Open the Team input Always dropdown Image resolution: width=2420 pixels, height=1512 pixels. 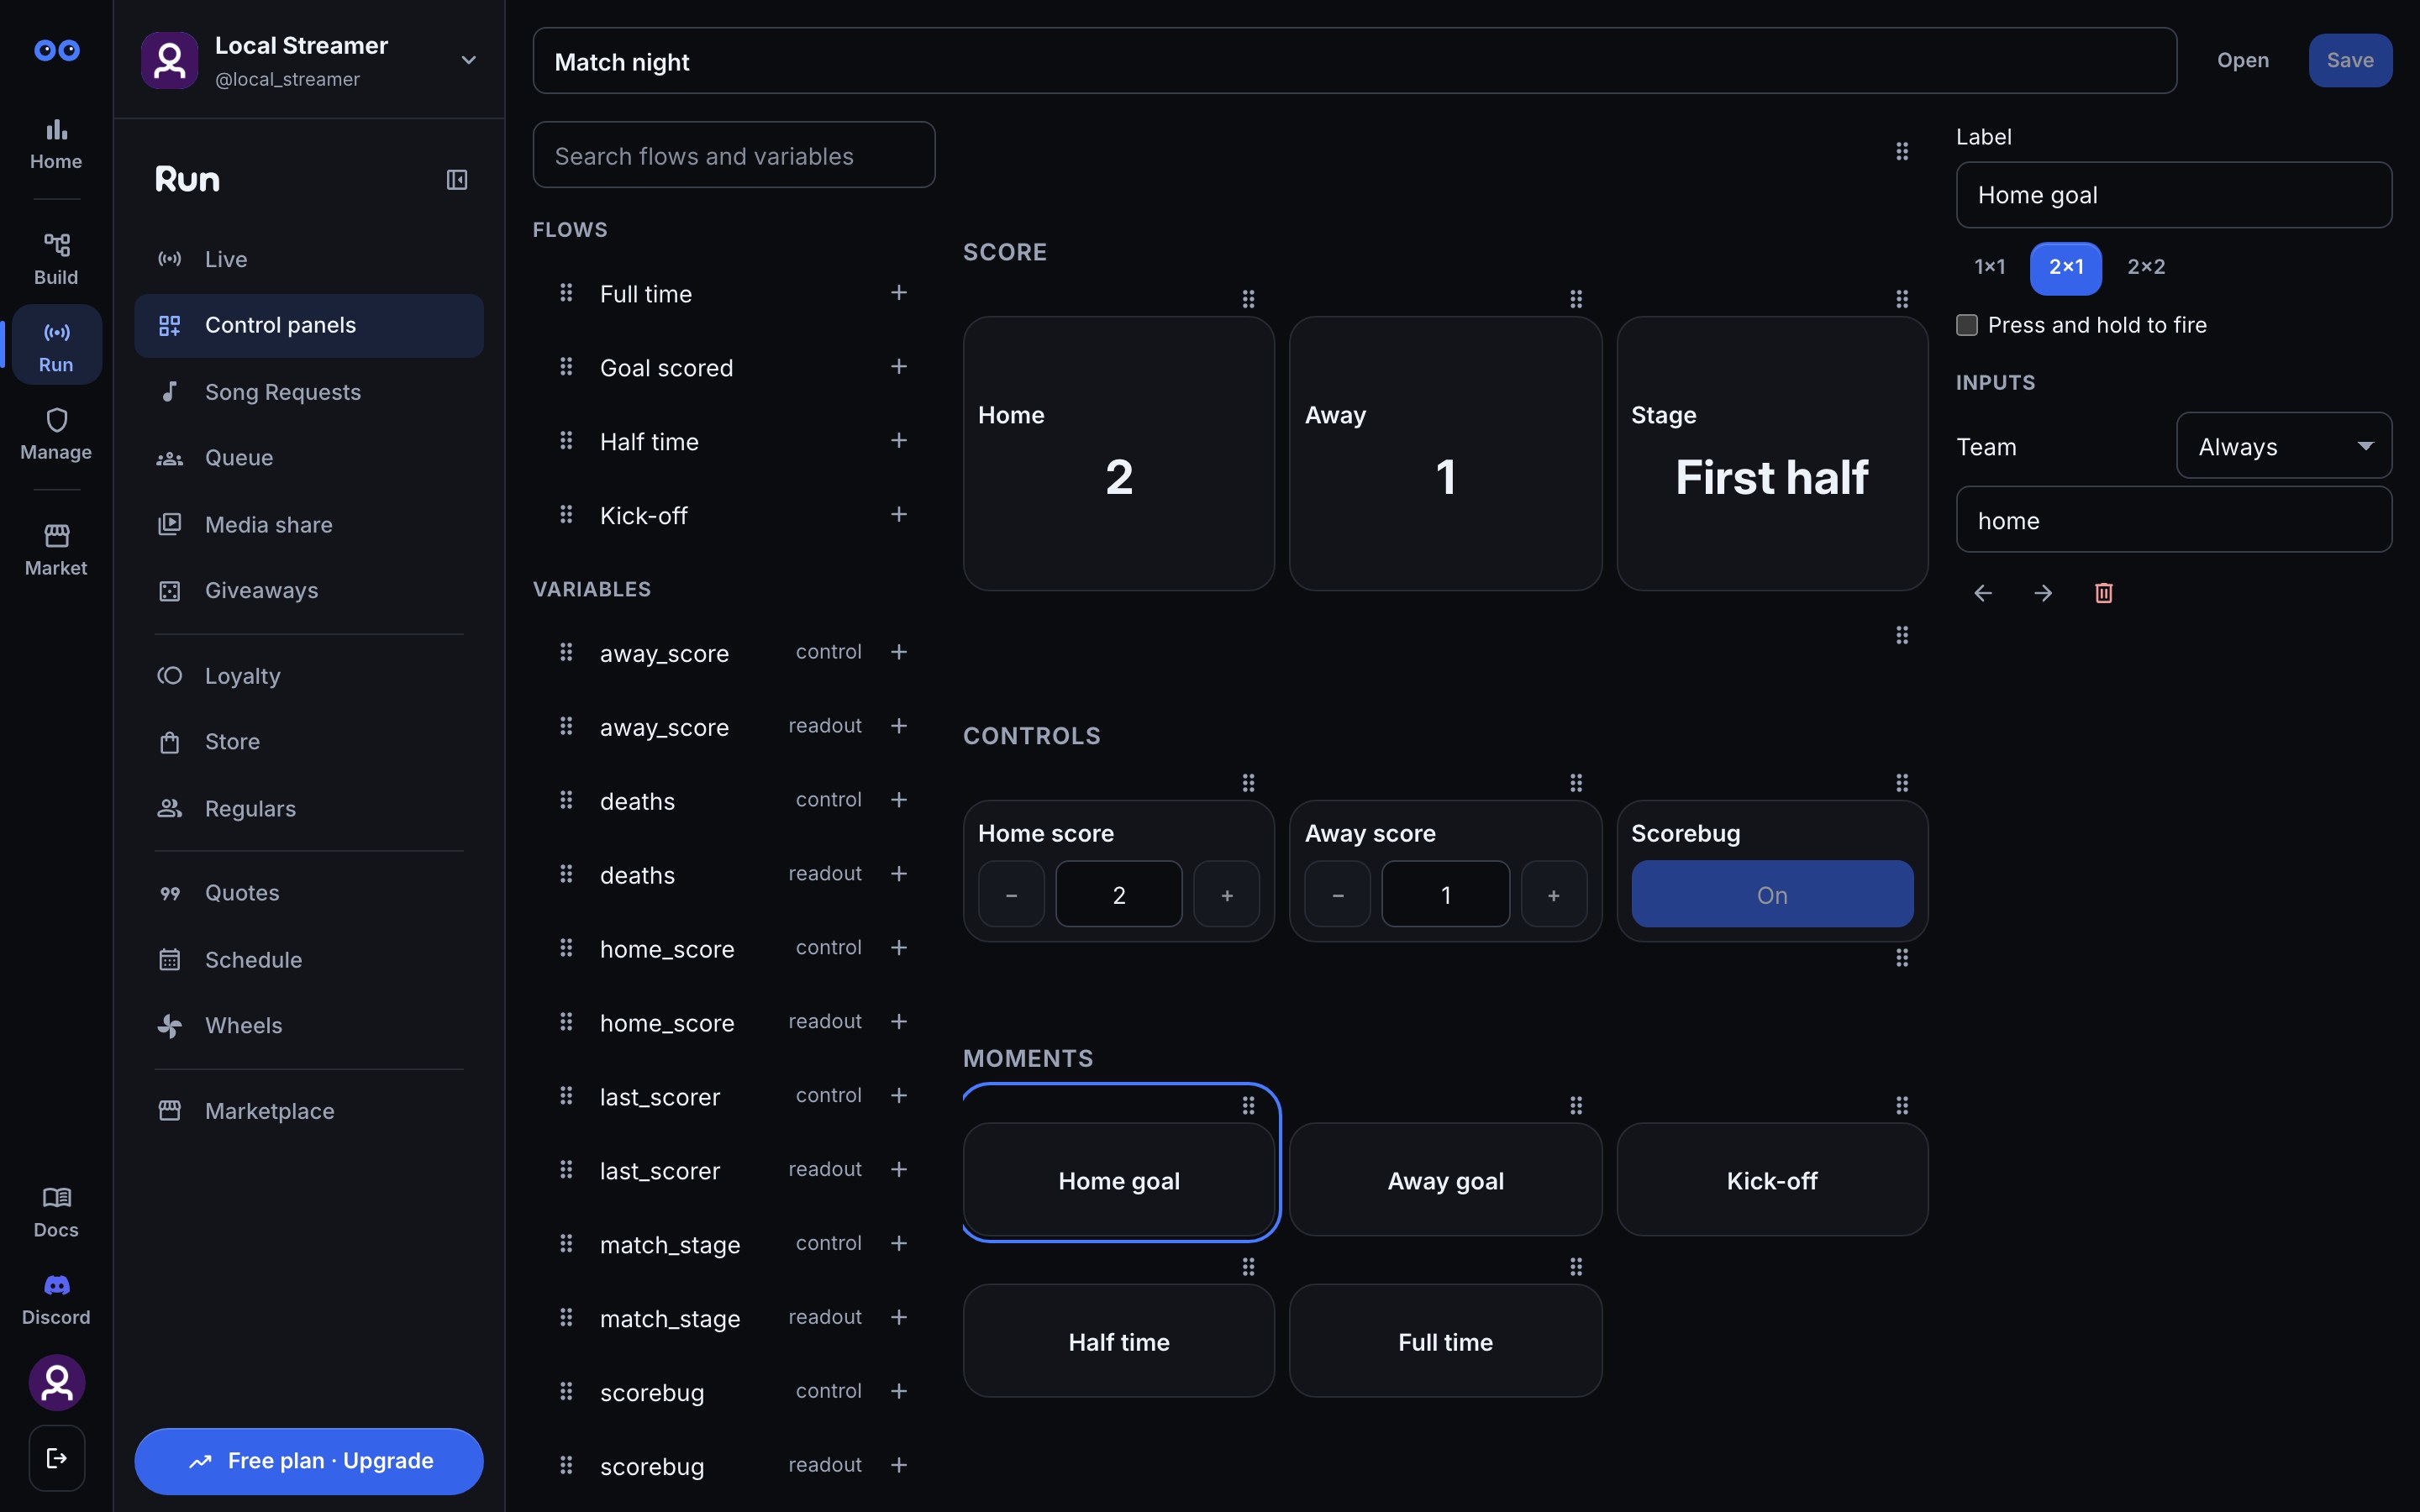point(2284,446)
